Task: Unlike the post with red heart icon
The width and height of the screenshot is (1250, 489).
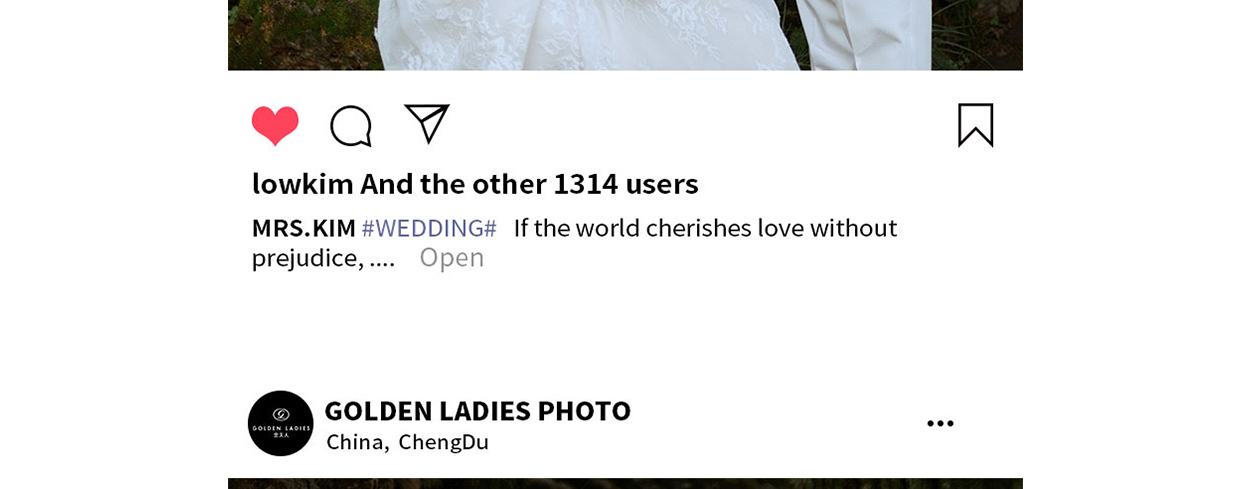Action: pos(275,126)
